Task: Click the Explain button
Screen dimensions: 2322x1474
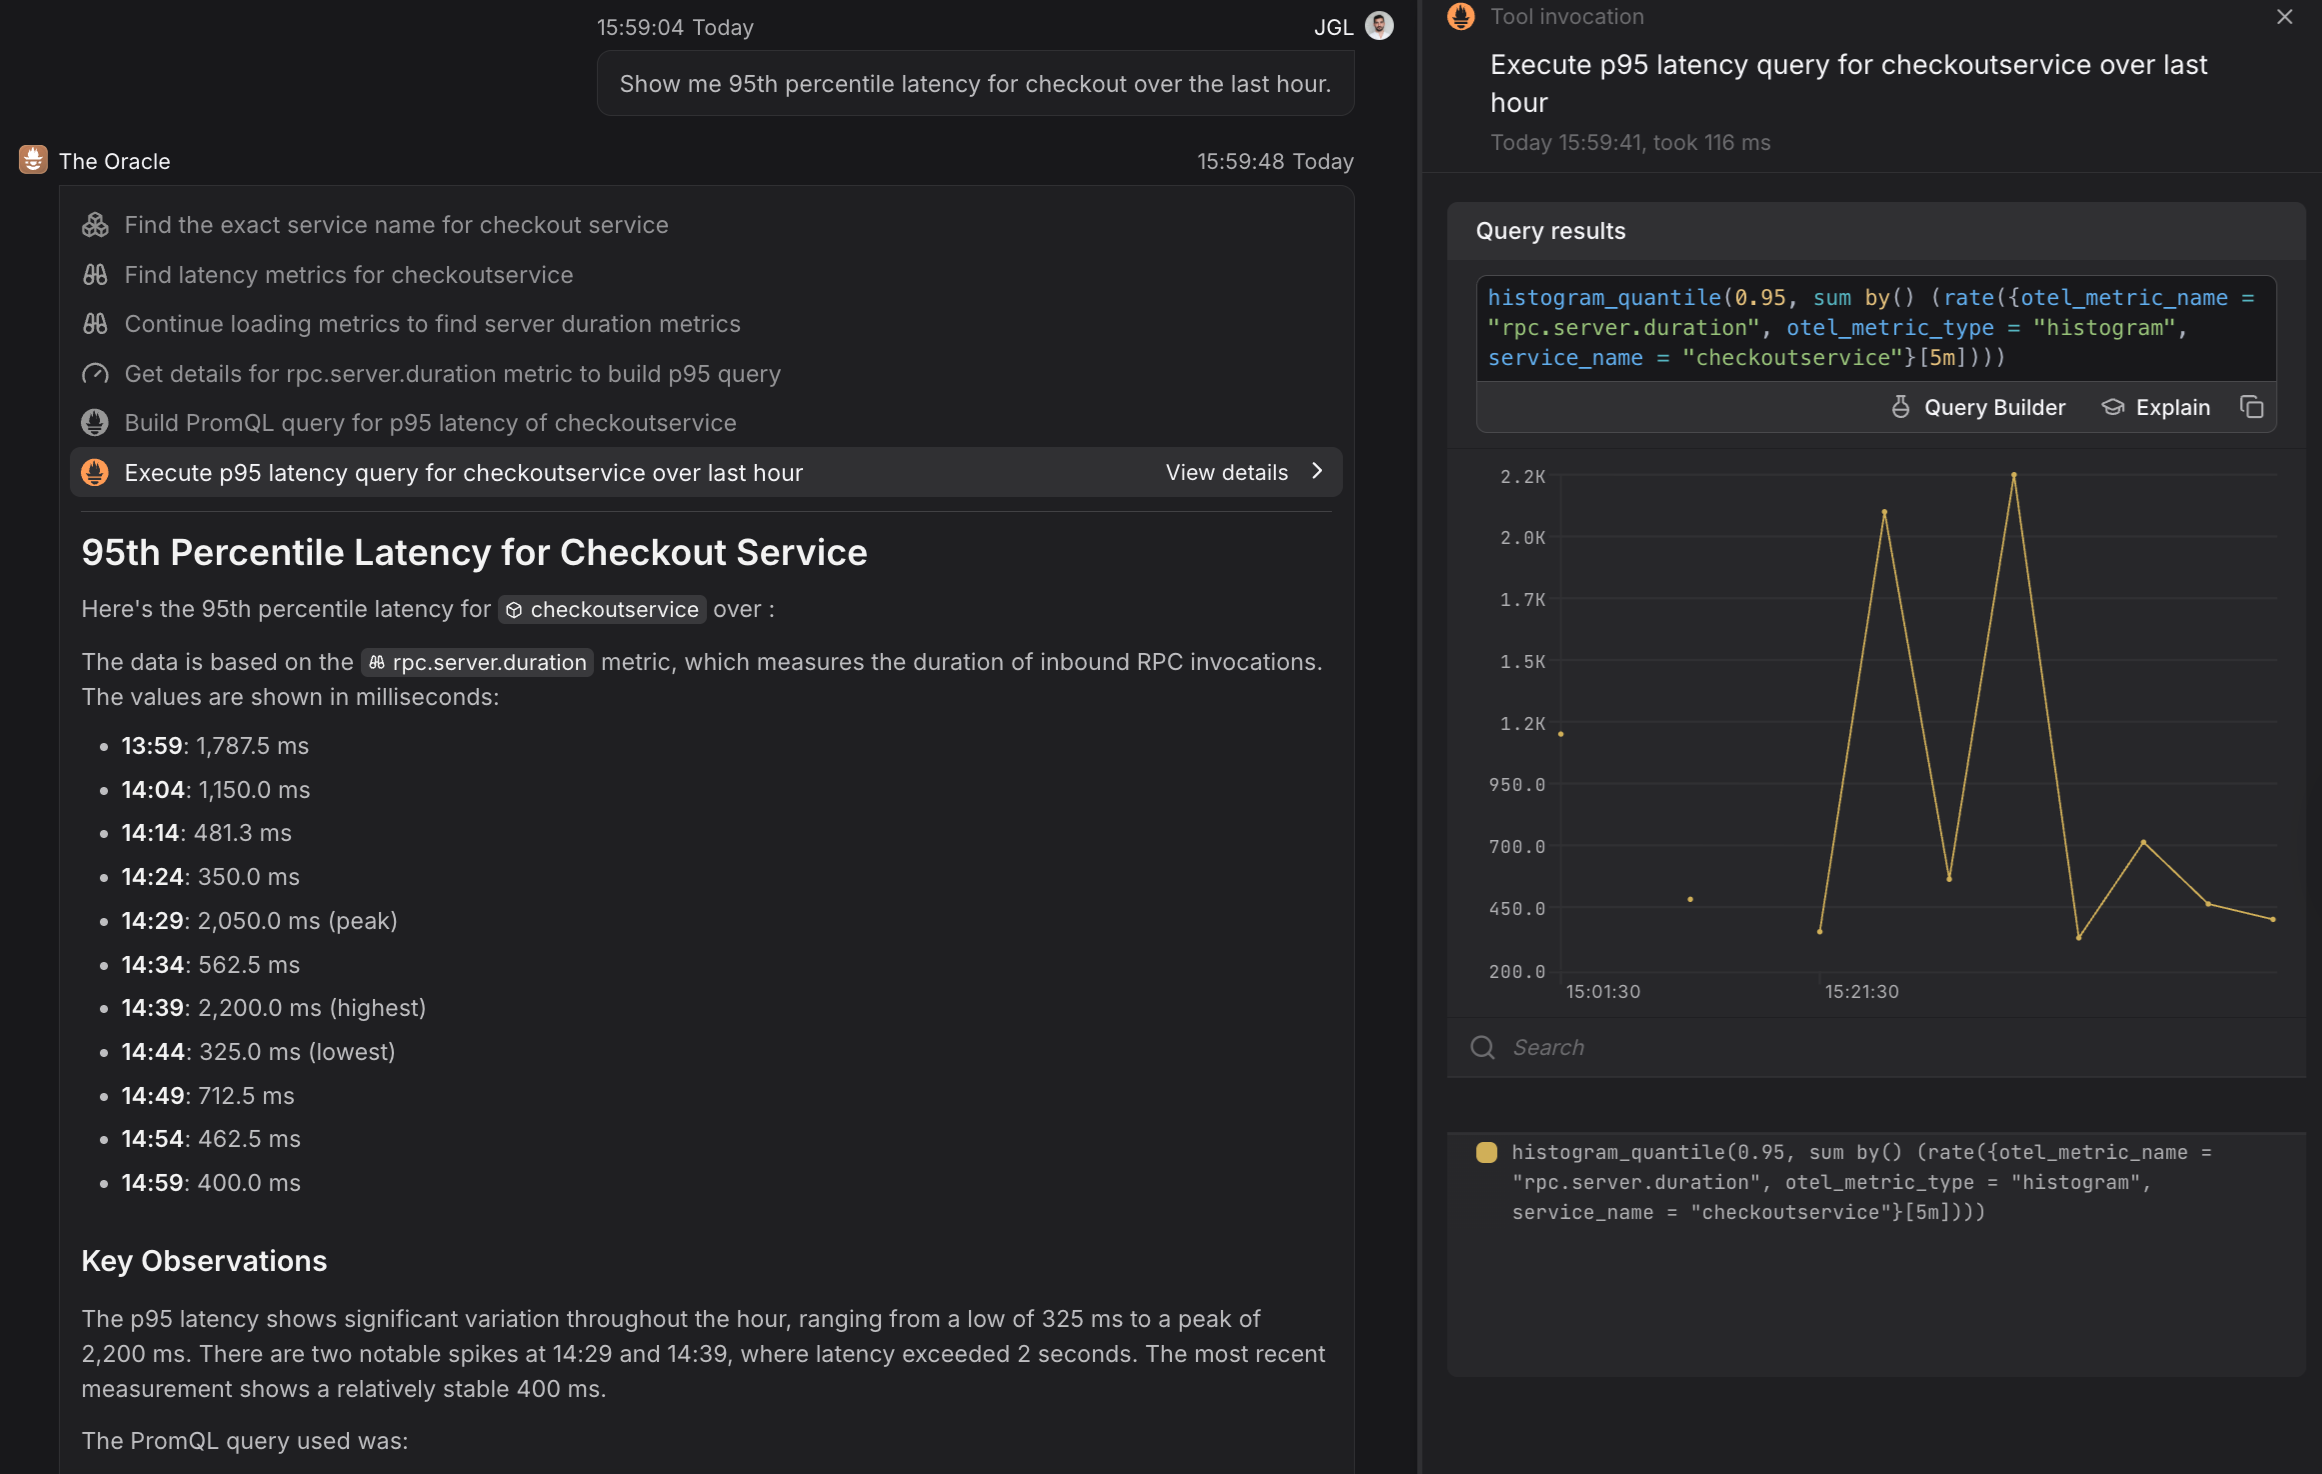Action: [2156, 407]
